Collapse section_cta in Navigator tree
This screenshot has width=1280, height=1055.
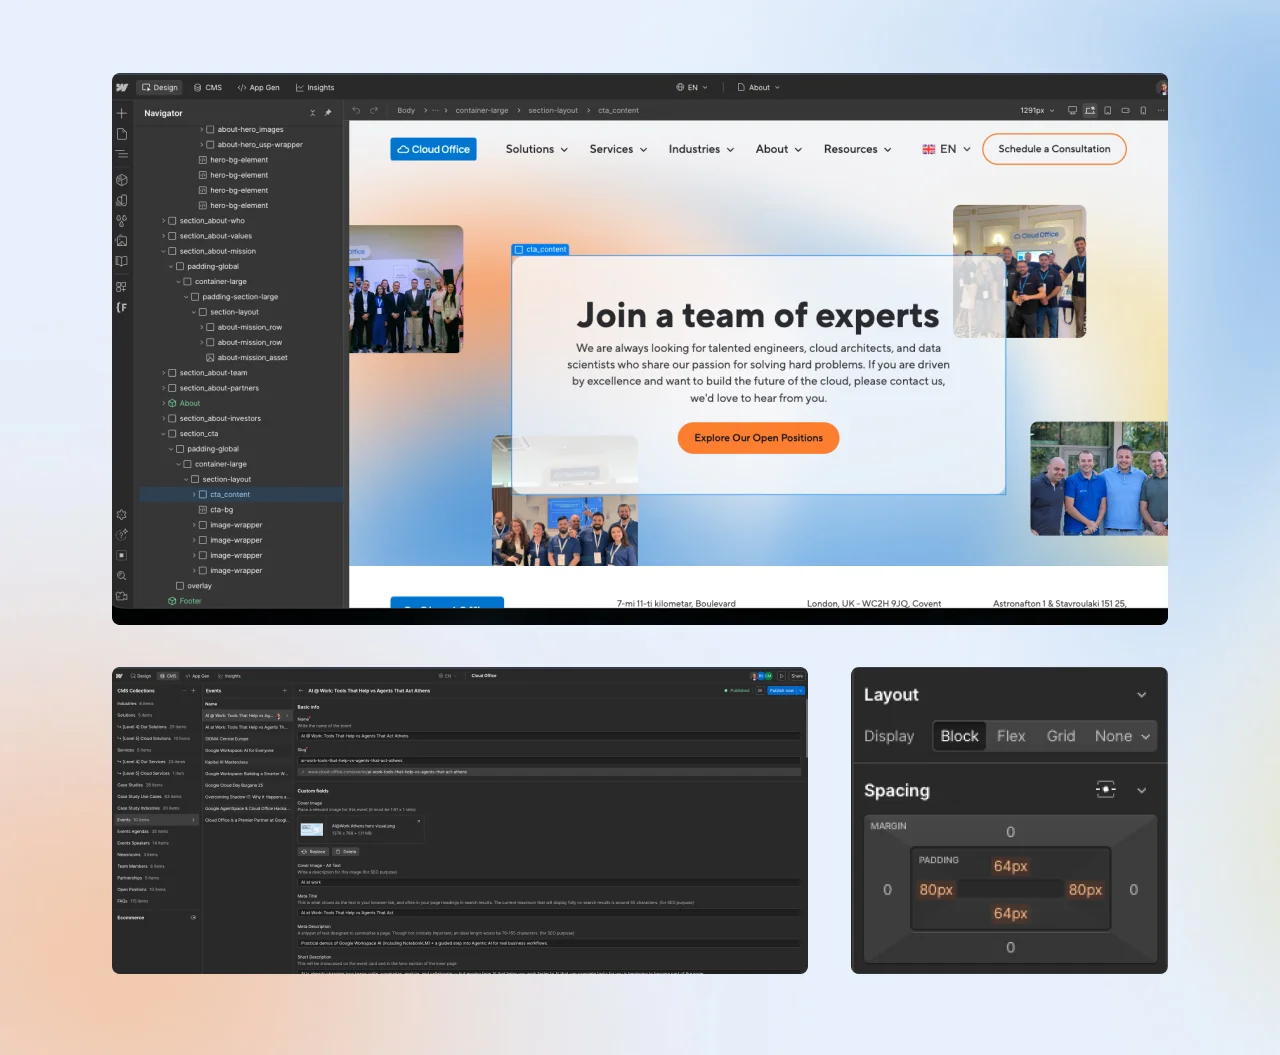[164, 434]
